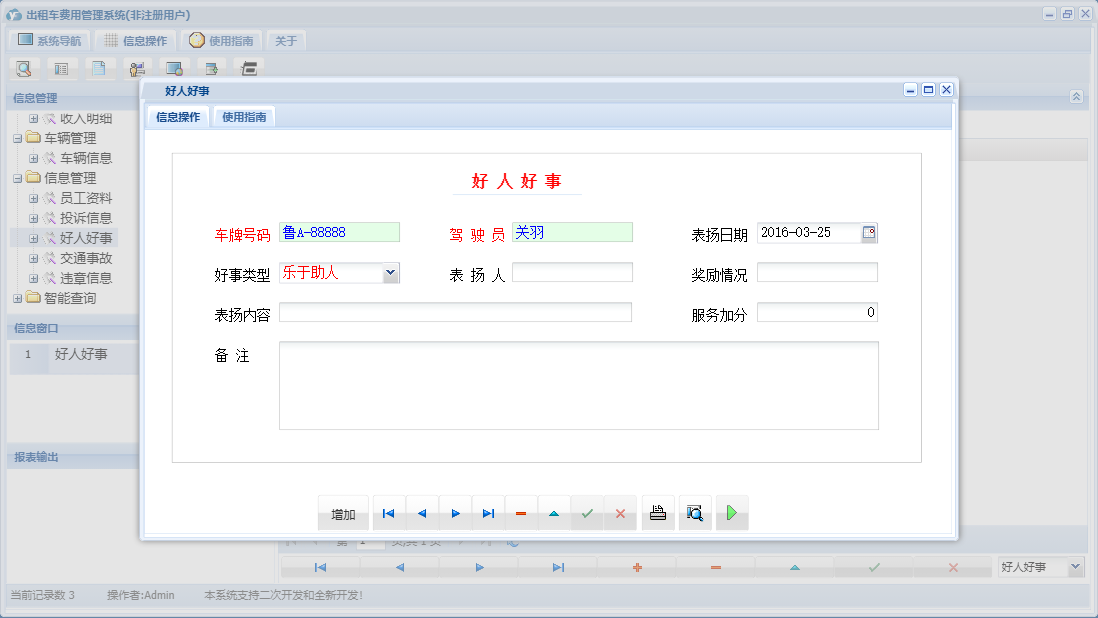Screen dimensions: 1098x618
Task: Click the export arrow icon in main toolbar
Action: coord(211,69)
